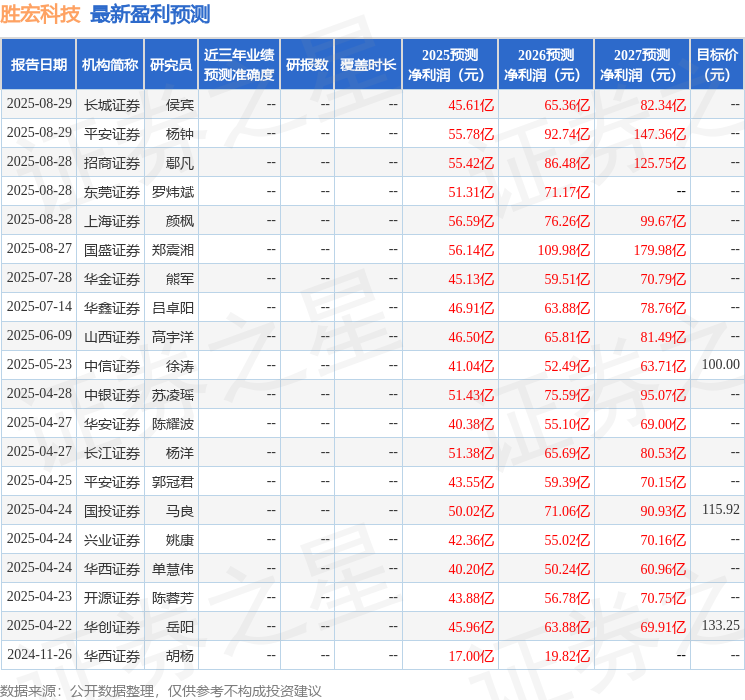Select analyst name 侯宾
745x700 pixels.
tap(180, 105)
